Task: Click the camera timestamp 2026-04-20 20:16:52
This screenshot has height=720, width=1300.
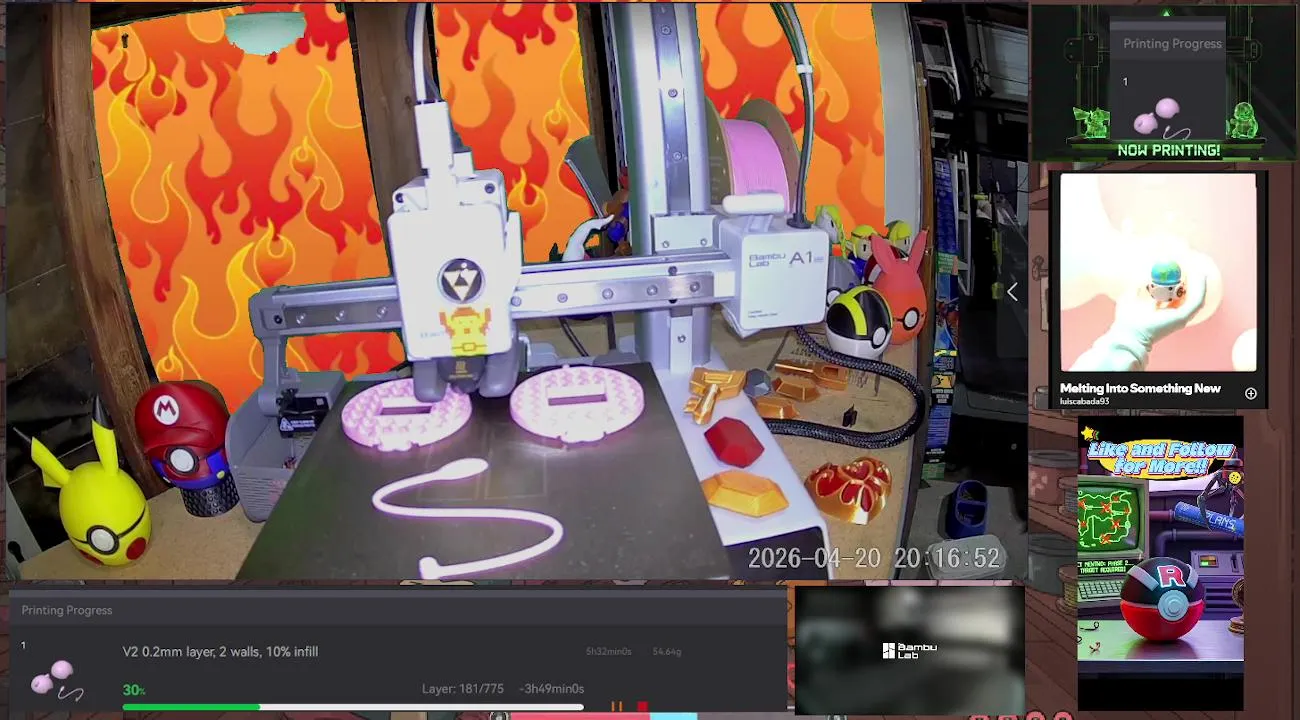Action: pyautogui.click(x=874, y=558)
